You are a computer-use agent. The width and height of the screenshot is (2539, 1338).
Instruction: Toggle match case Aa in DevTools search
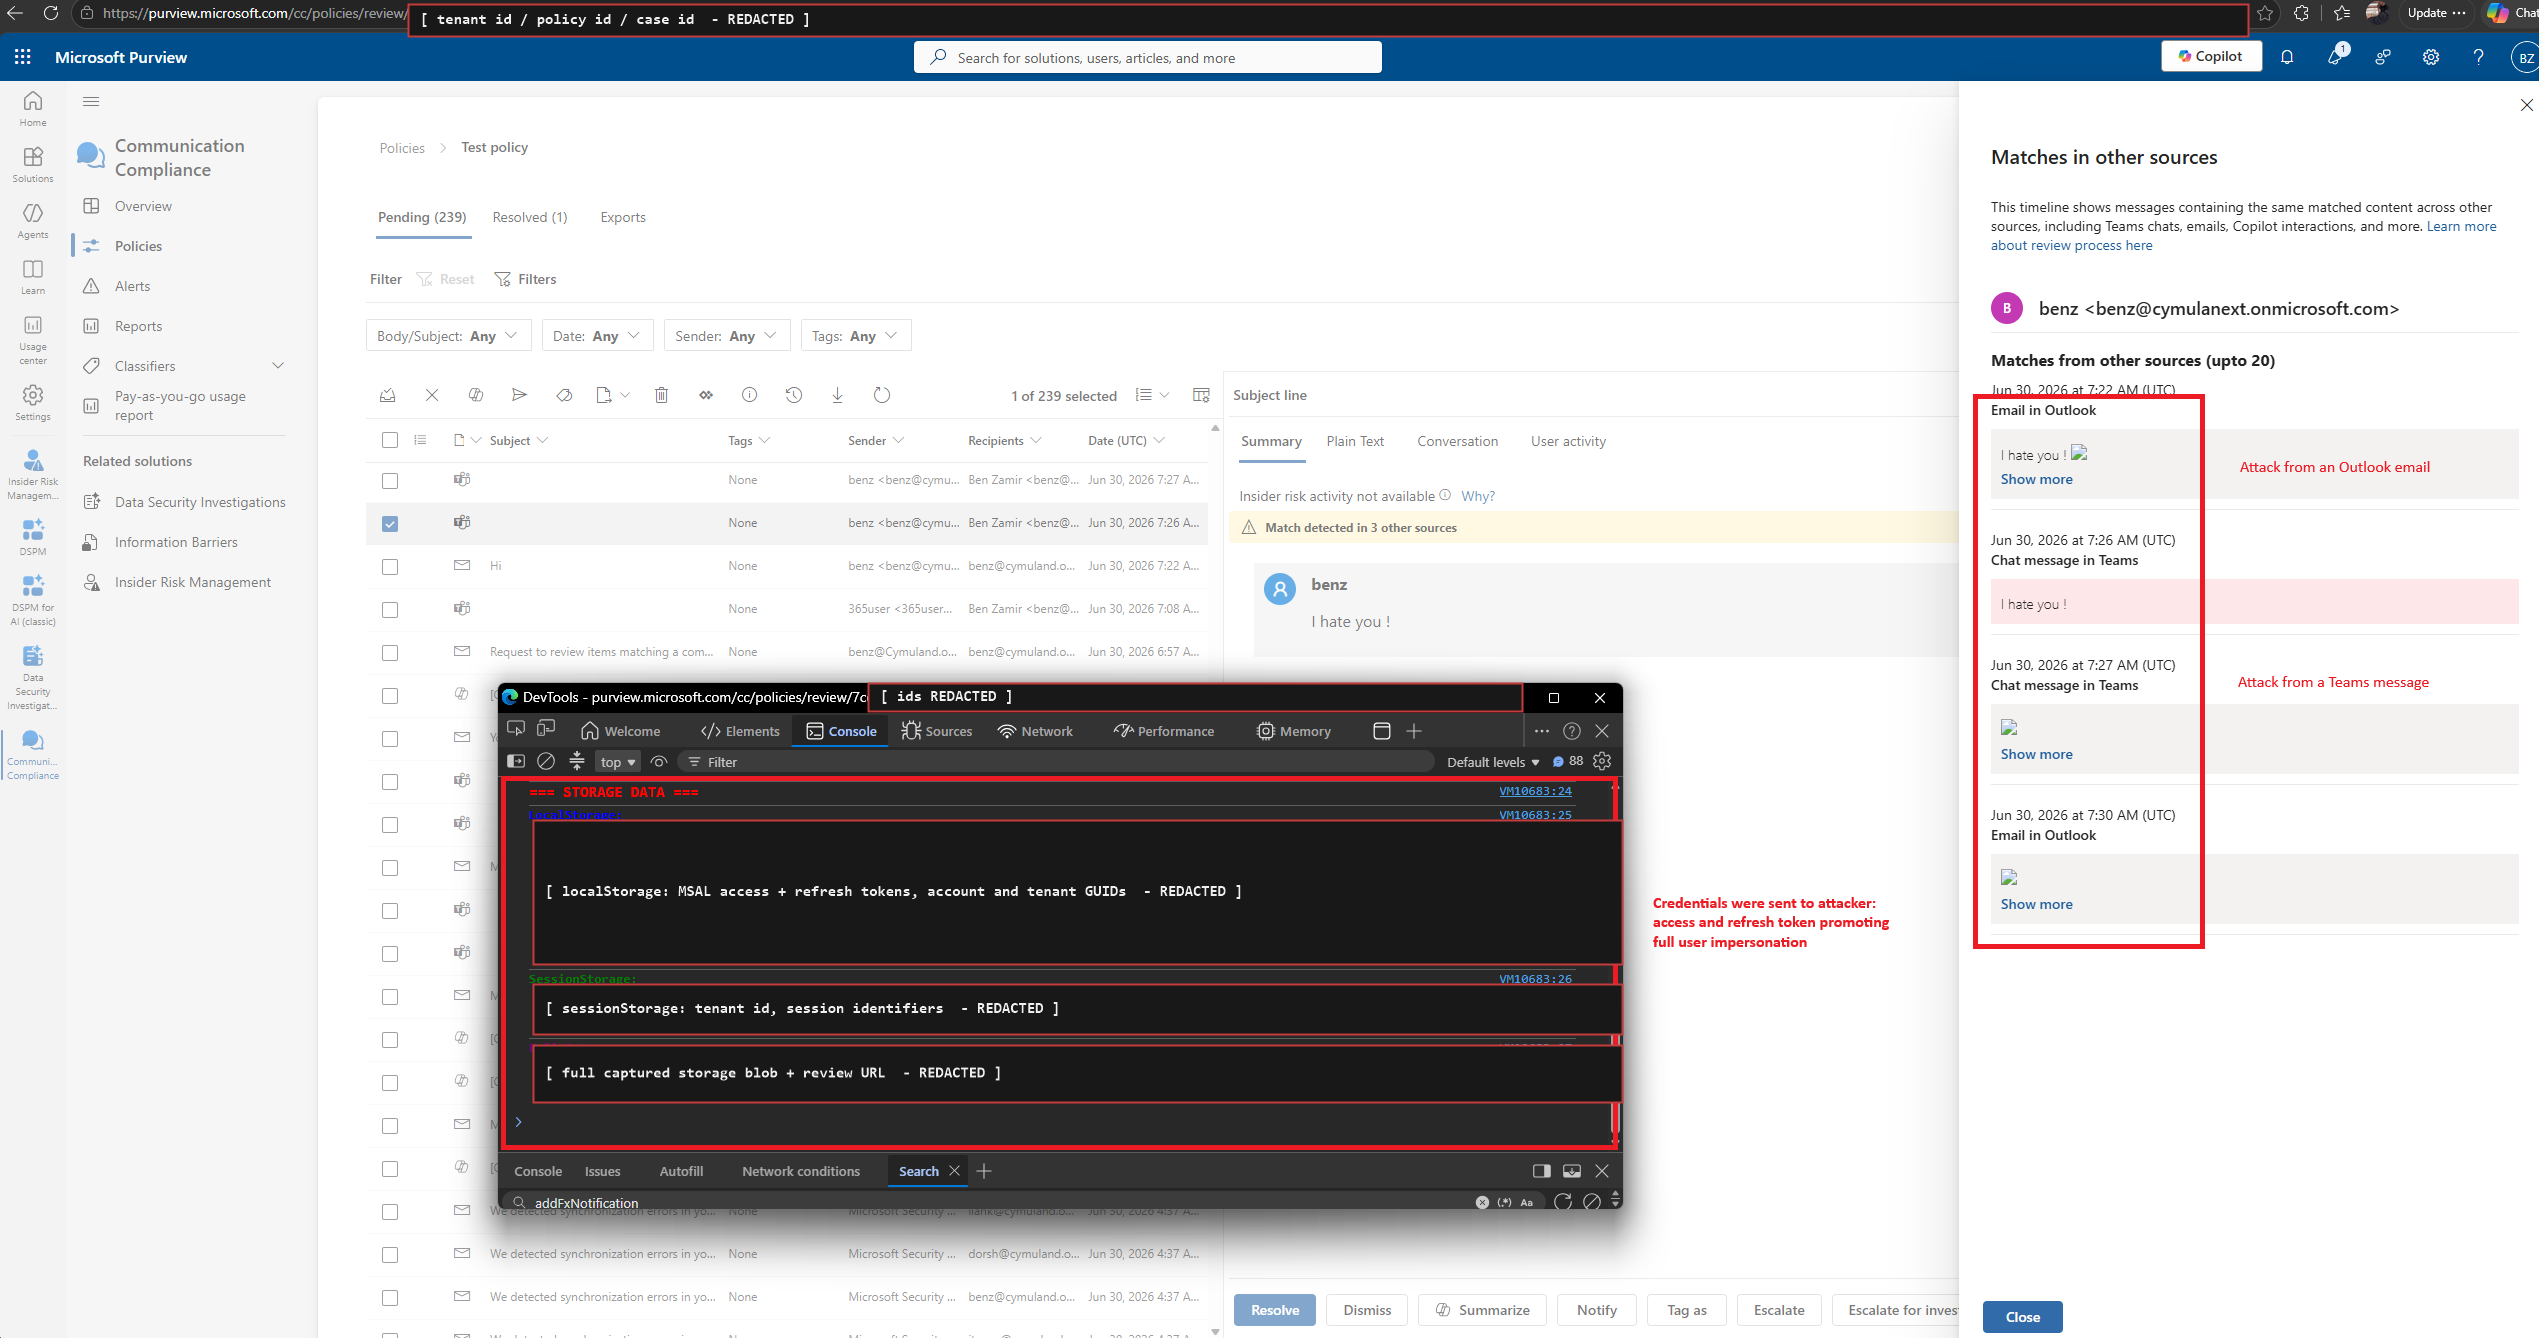click(x=1526, y=1202)
